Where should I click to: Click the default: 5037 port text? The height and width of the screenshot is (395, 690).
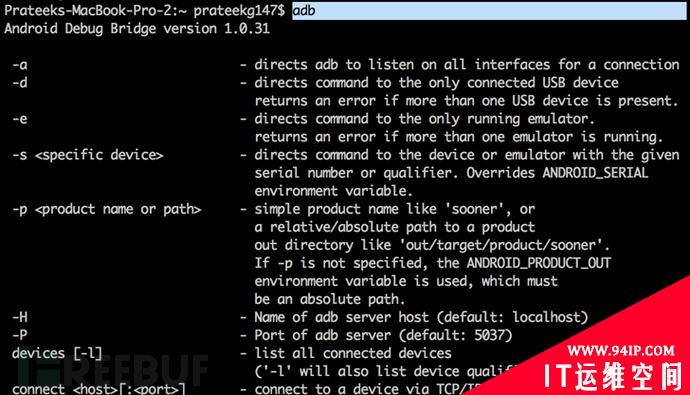(x=455, y=335)
